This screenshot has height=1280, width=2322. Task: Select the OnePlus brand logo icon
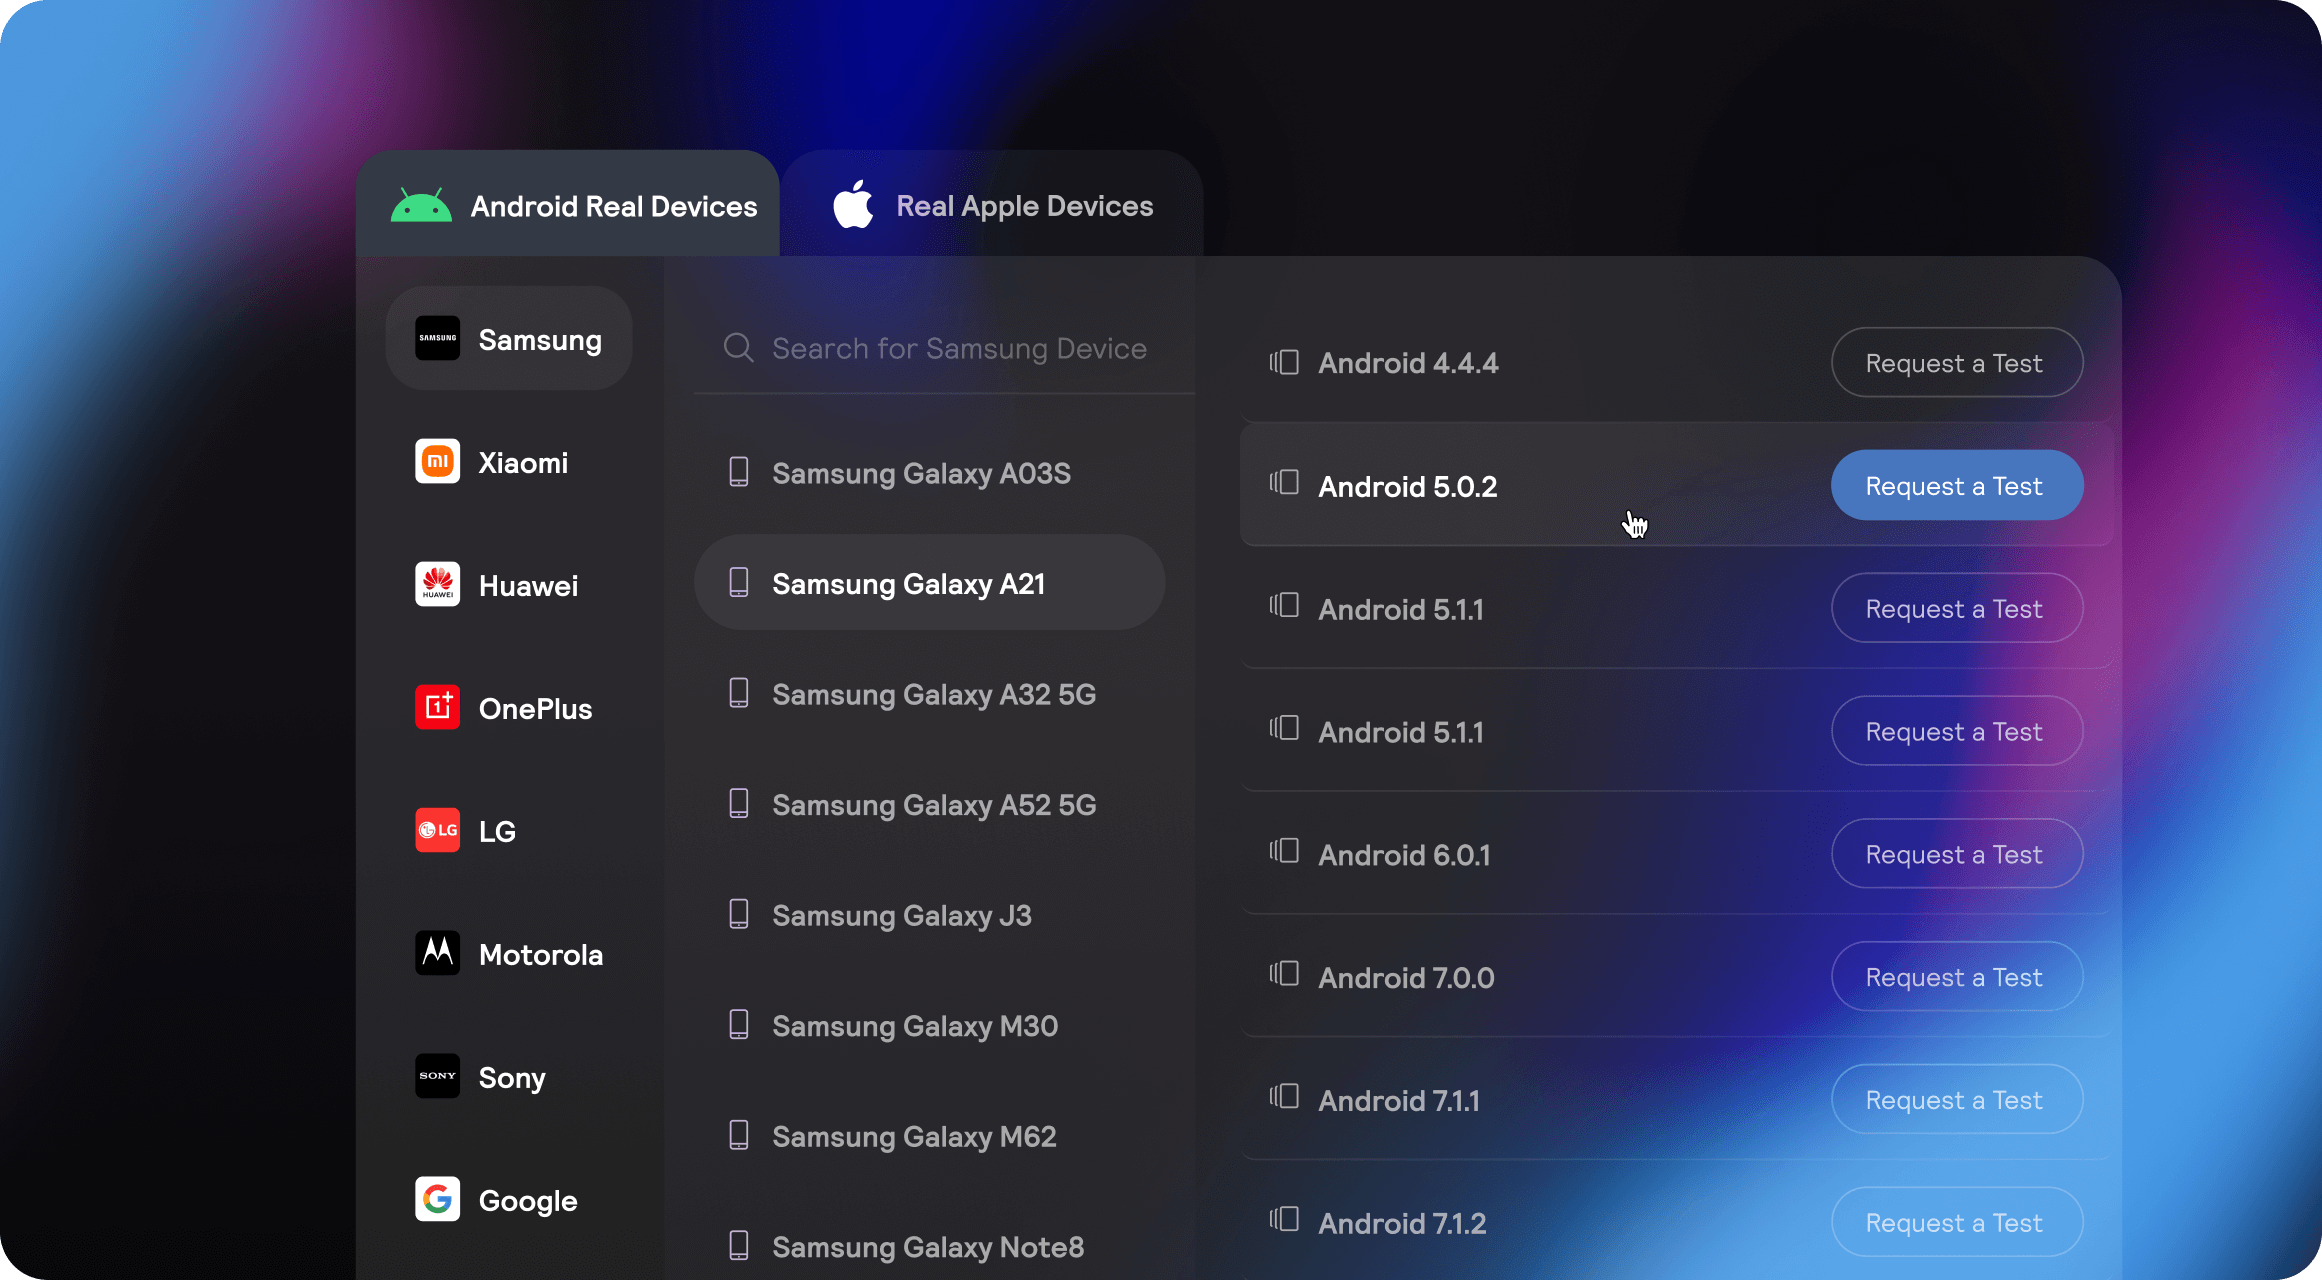click(438, 707)
